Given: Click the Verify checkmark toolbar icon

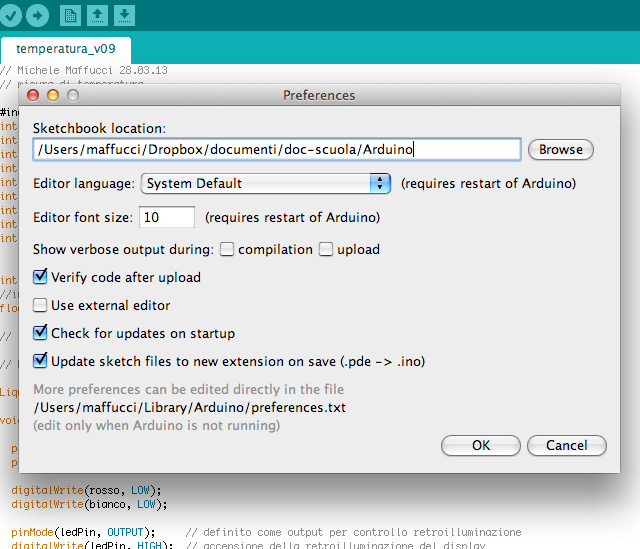Looking at the screenshot, I should click(11, 15).
